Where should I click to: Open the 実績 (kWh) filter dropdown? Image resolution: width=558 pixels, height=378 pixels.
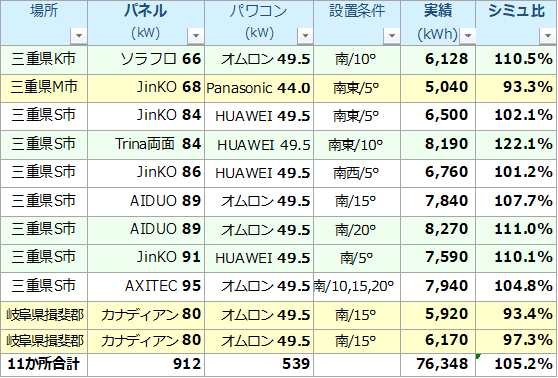pos(468,36)
